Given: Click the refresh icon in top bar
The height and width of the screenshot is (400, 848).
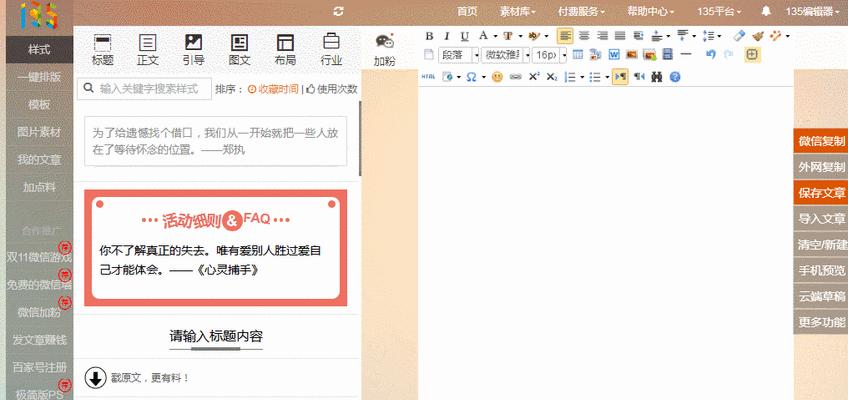Looking at the screenshot, I should [339, 11].
